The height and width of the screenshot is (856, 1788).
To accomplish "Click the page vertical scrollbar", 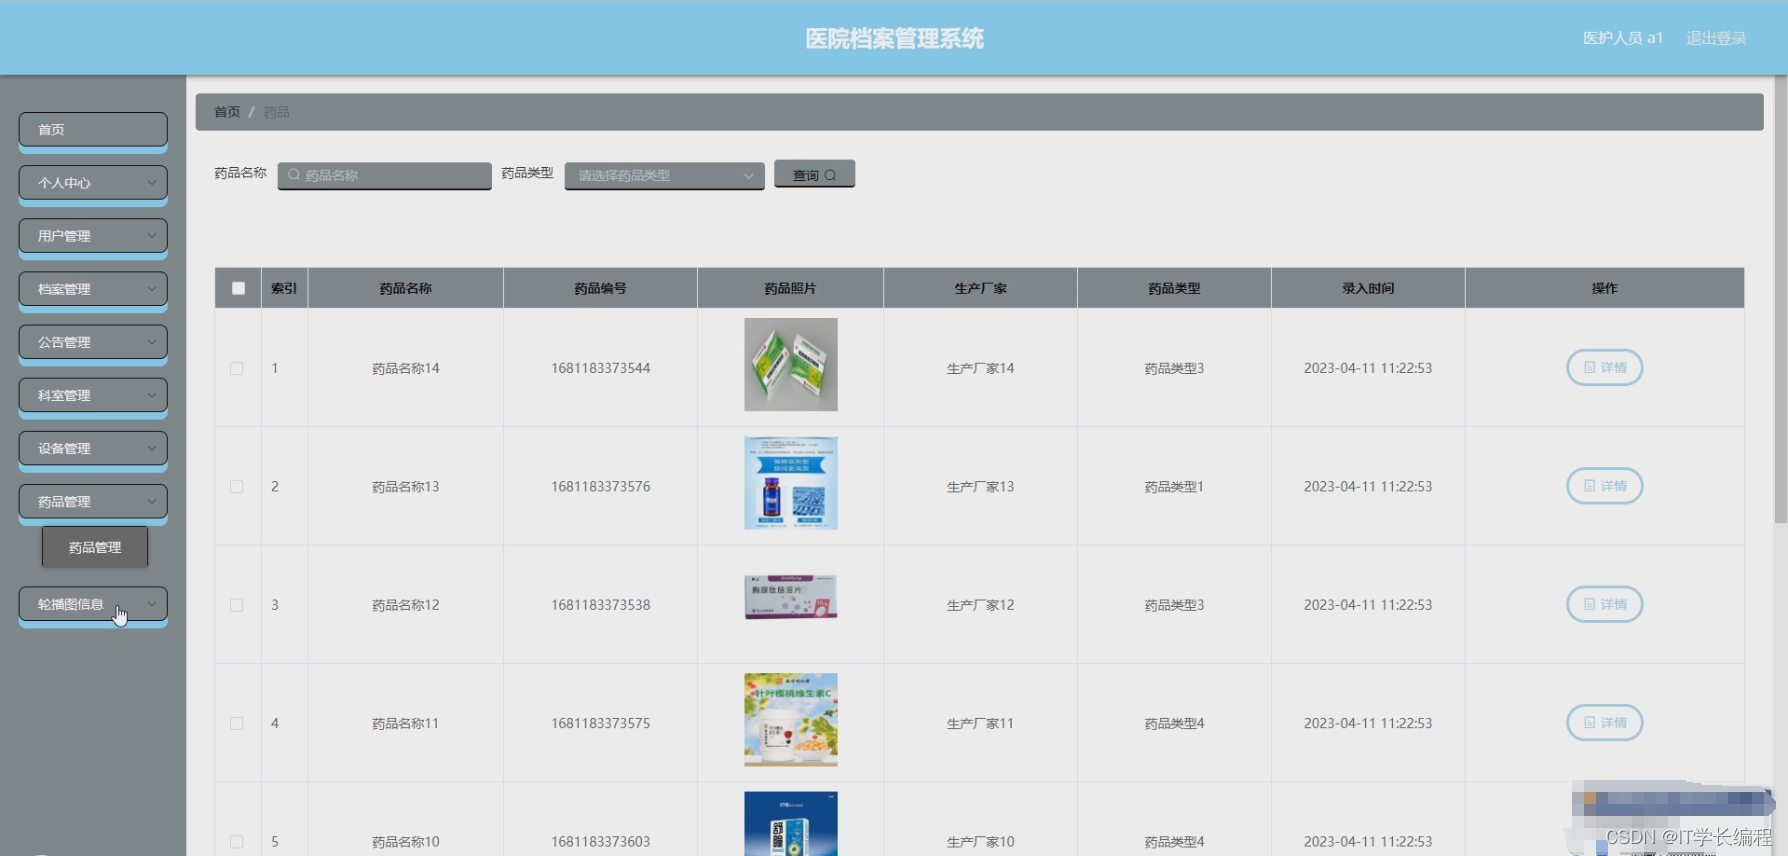I will pos(1780,300).
